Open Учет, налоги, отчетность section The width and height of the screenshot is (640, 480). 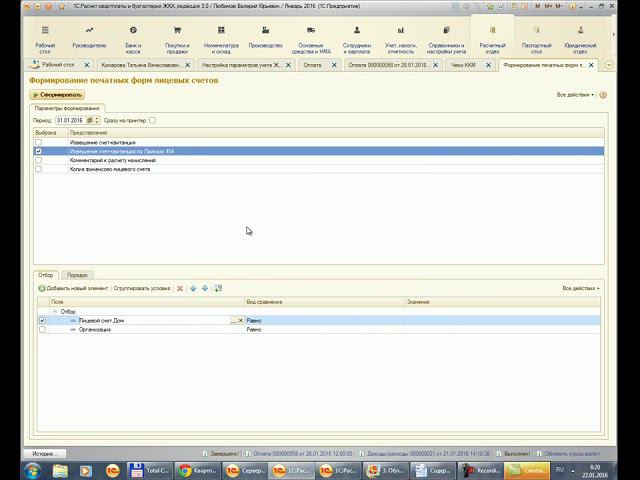point(400,39)
